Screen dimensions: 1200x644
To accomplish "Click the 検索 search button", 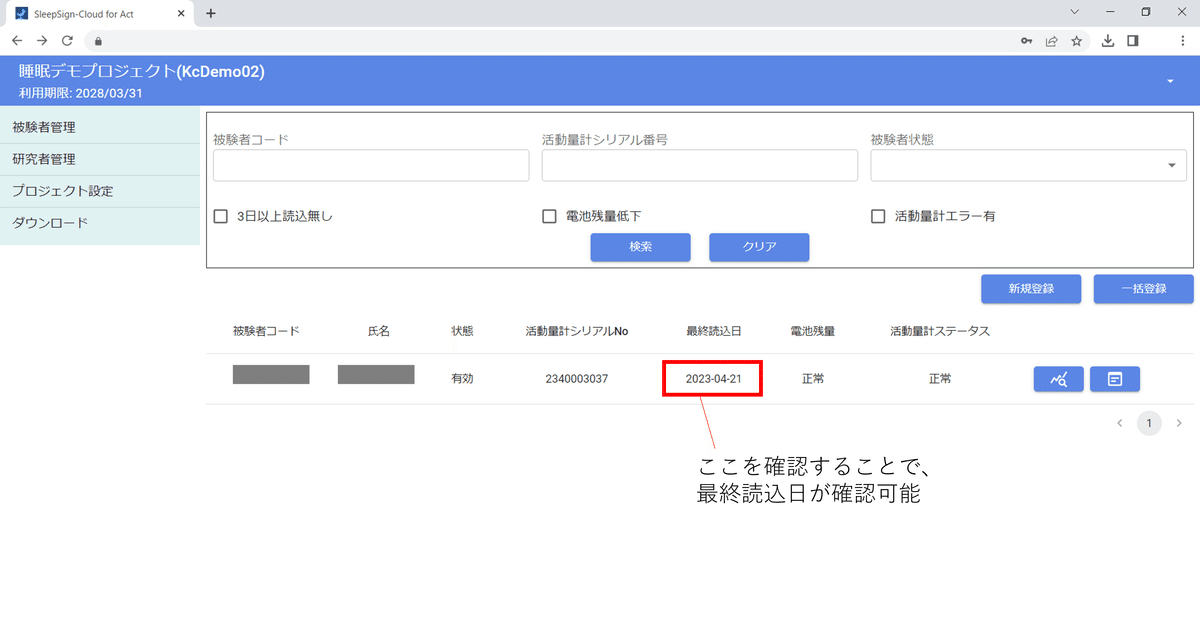I will tap(640, 247).
